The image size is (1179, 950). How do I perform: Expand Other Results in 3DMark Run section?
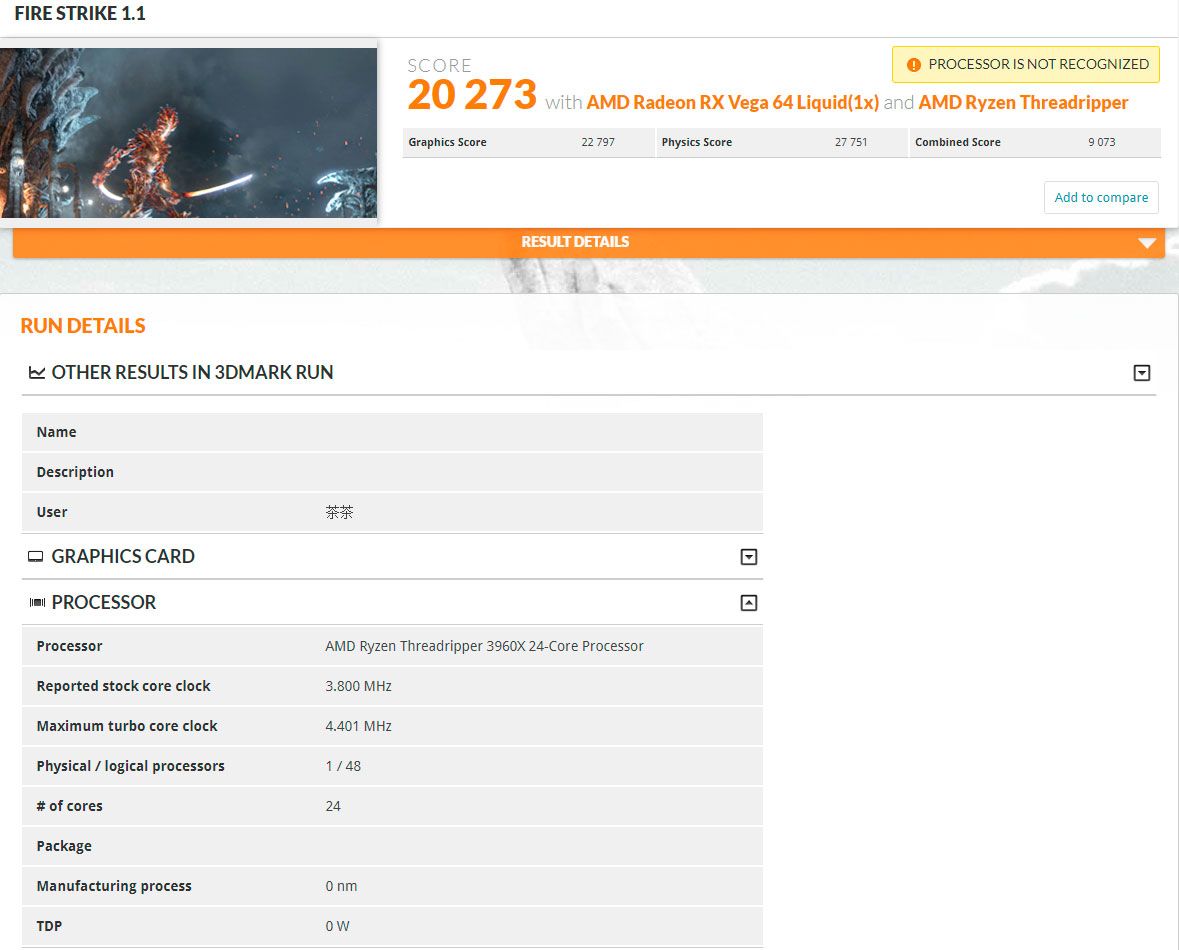pyautogui.click(x=1141, y=372)
